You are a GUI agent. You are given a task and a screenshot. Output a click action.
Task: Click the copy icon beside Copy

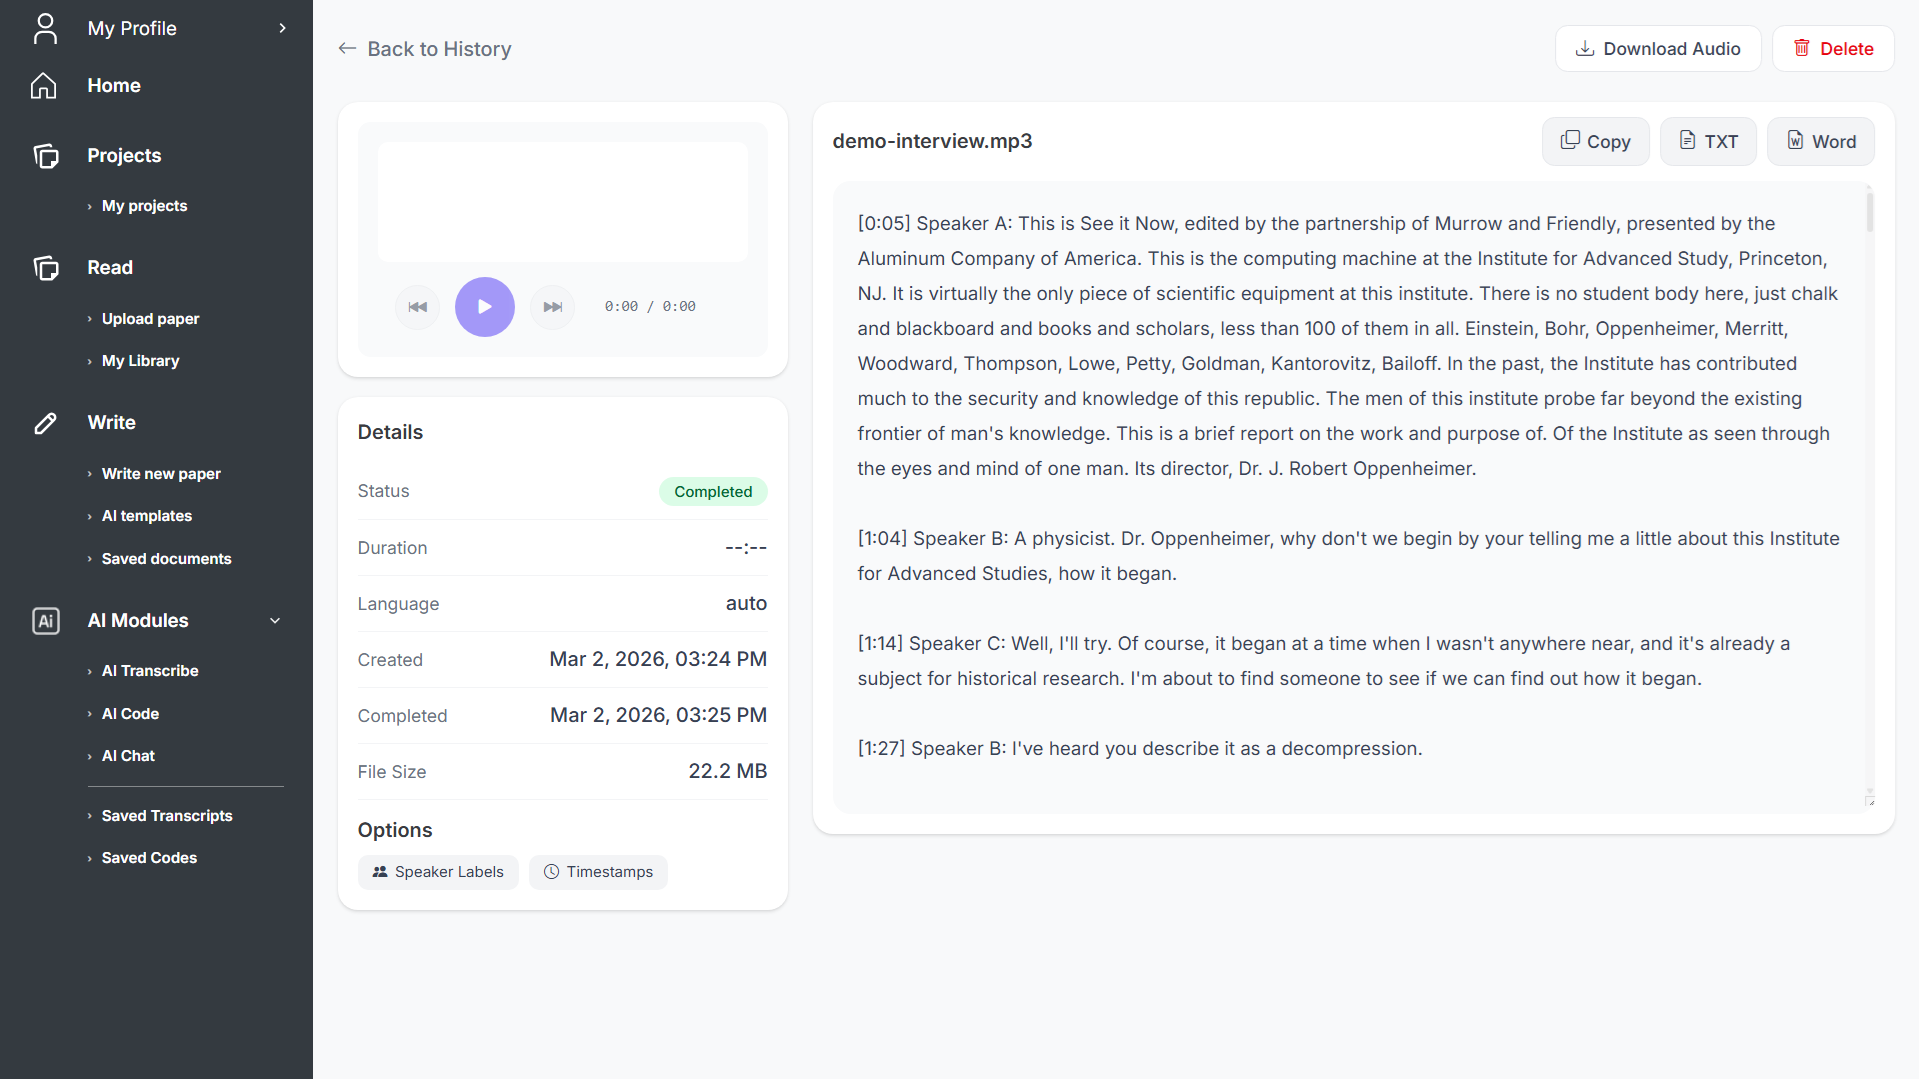pyautogui.click(x=1571, y=141)
